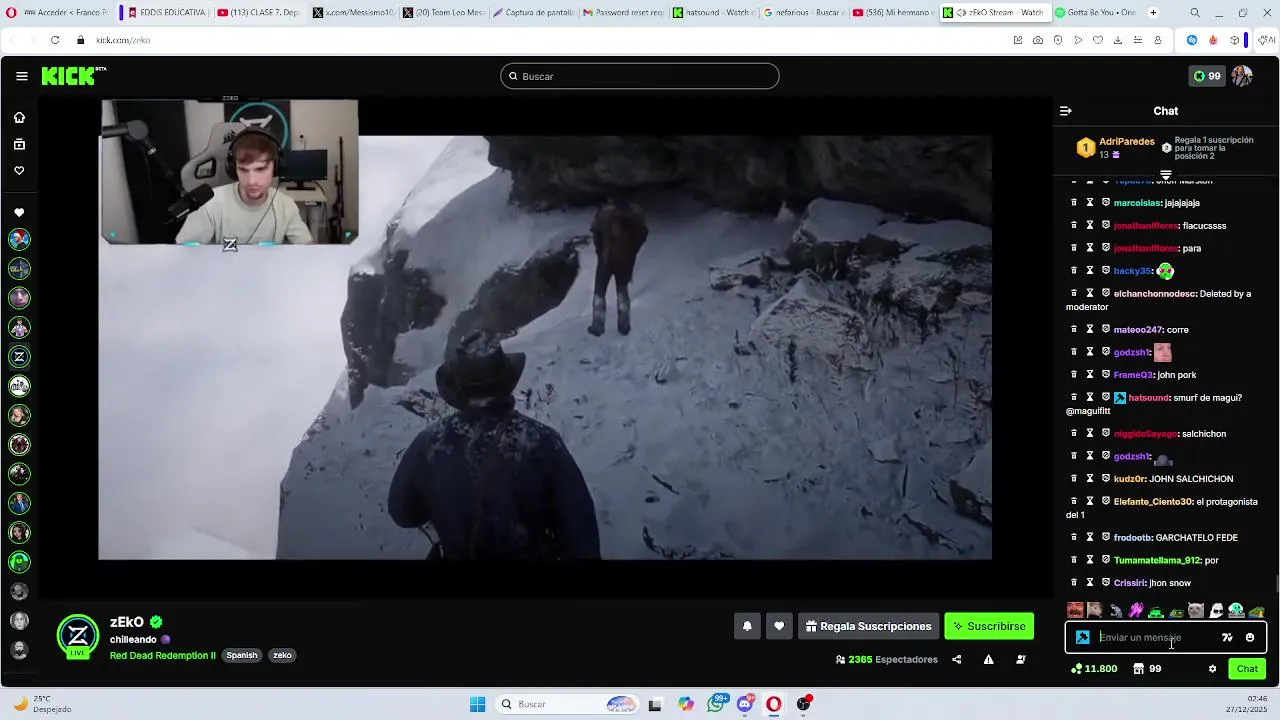Switch to EDDIS EDUCATIVA browser tab
Image resolution: width=1280 pixels, height=720 pixels.
167,13
